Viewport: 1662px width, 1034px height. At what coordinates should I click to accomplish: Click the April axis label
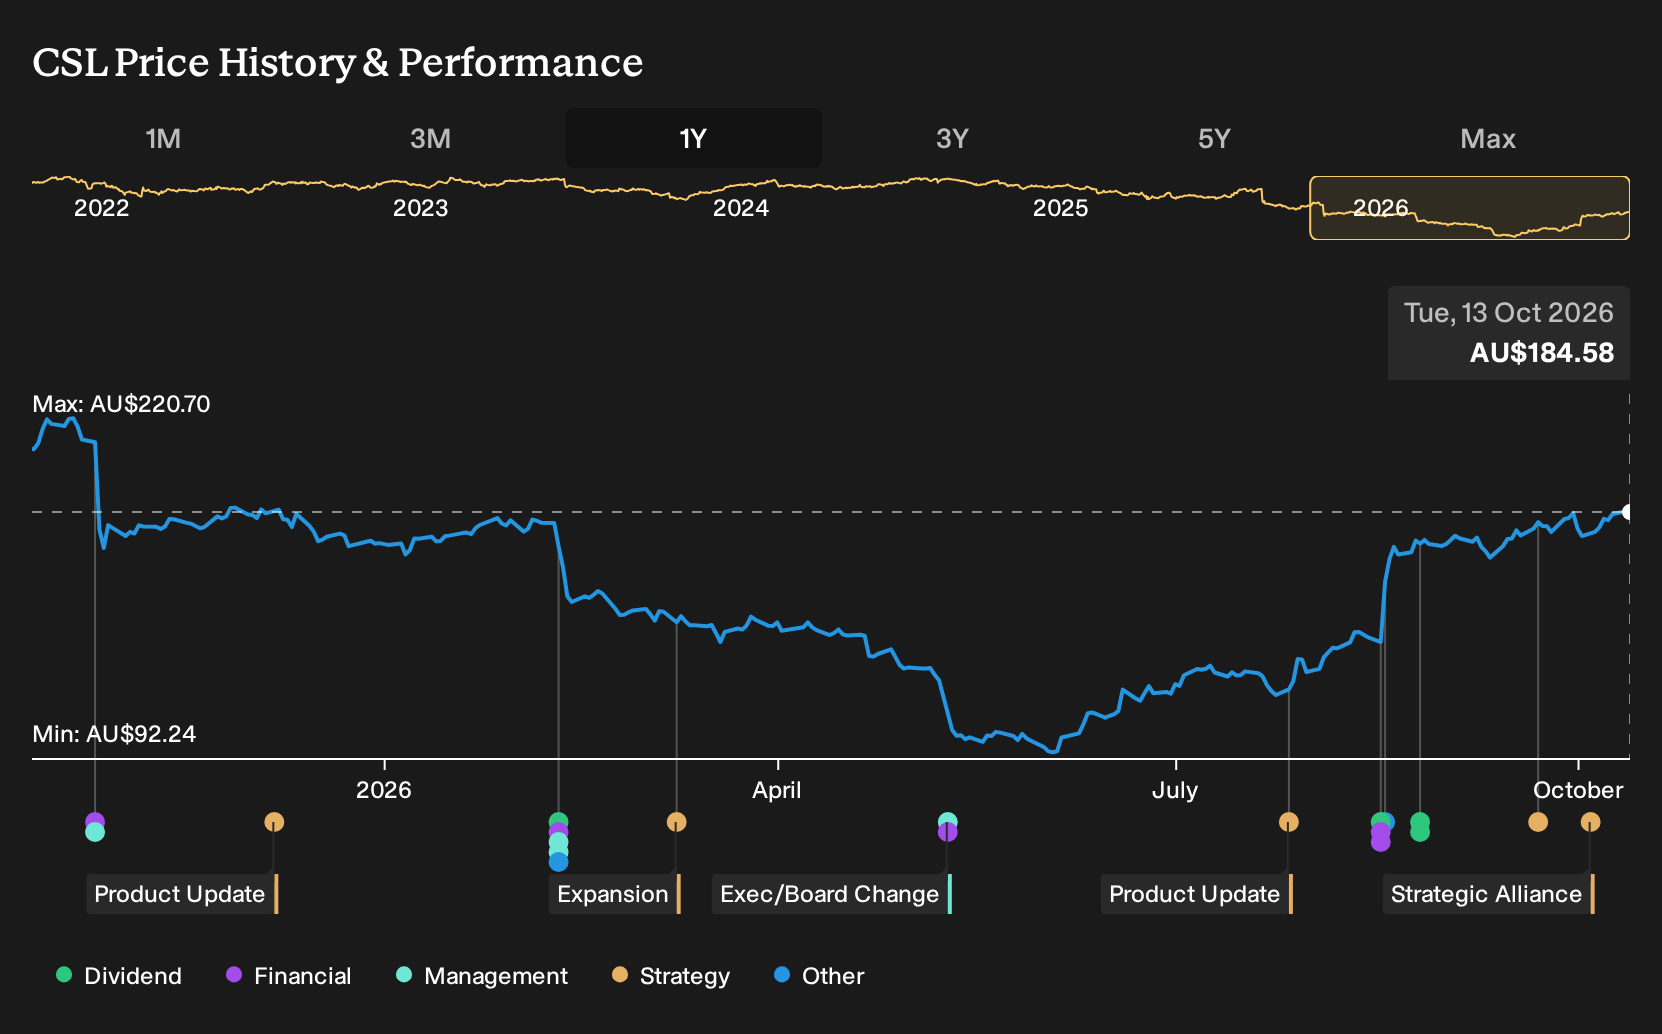pyautogui.click(x=777, y=790)
